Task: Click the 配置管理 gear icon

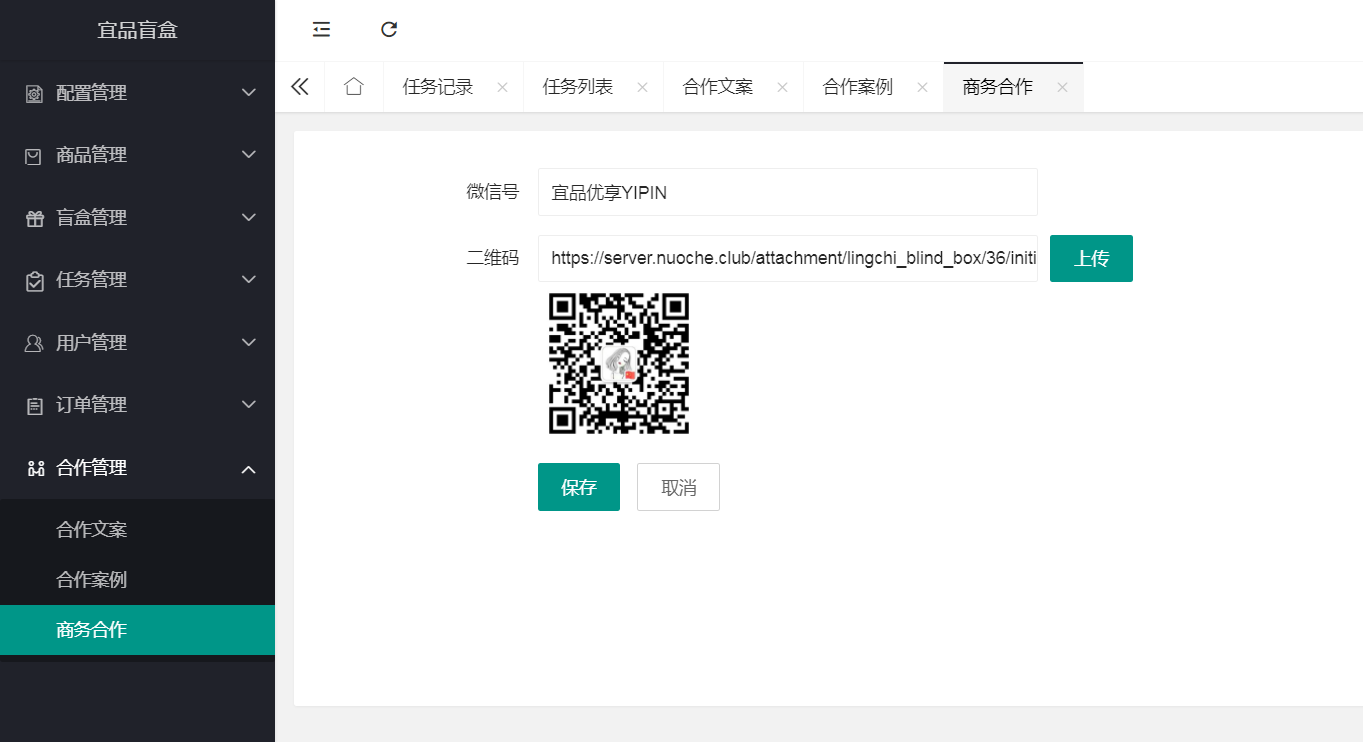Action: [x=34, y=94]
